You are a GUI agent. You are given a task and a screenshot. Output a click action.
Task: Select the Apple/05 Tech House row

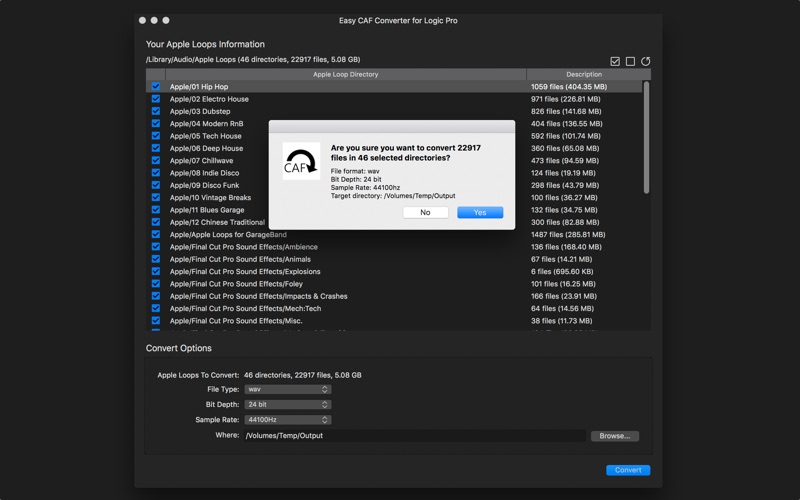point(394,136)
